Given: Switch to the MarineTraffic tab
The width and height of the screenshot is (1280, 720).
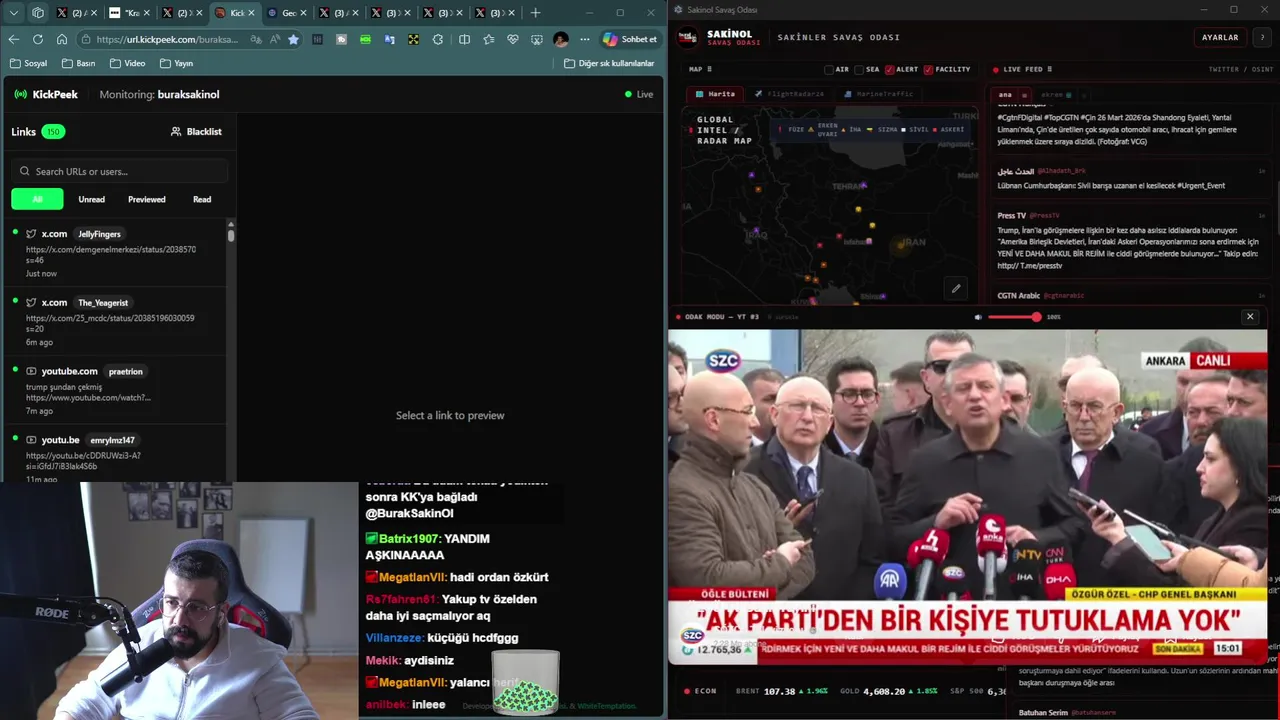Looking at the screenshot, I should pos(878,94).
